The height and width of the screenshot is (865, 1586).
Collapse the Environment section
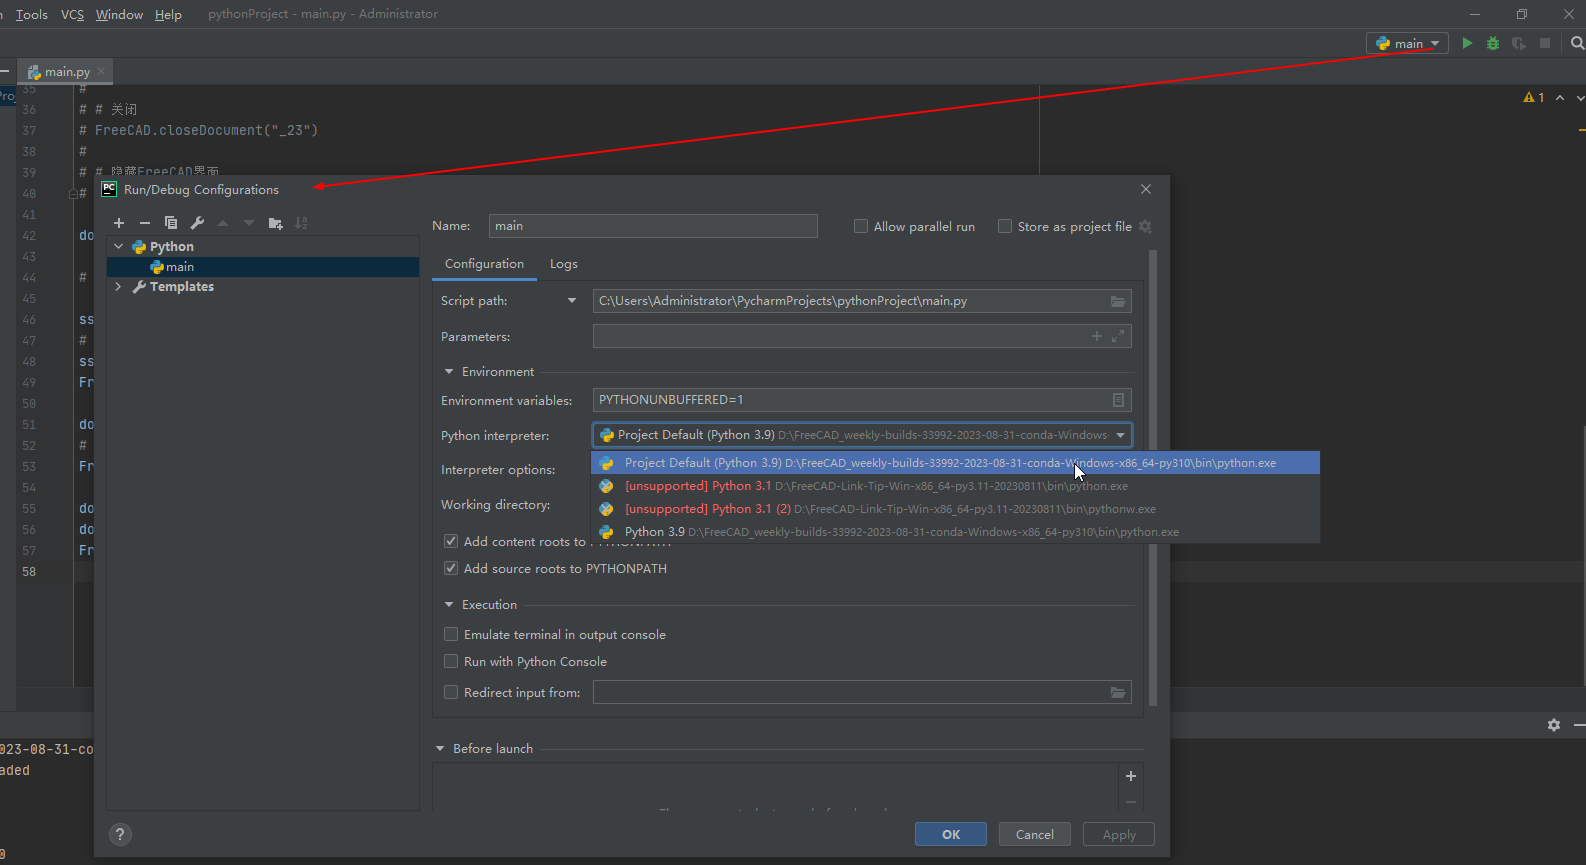click(449, 372)
